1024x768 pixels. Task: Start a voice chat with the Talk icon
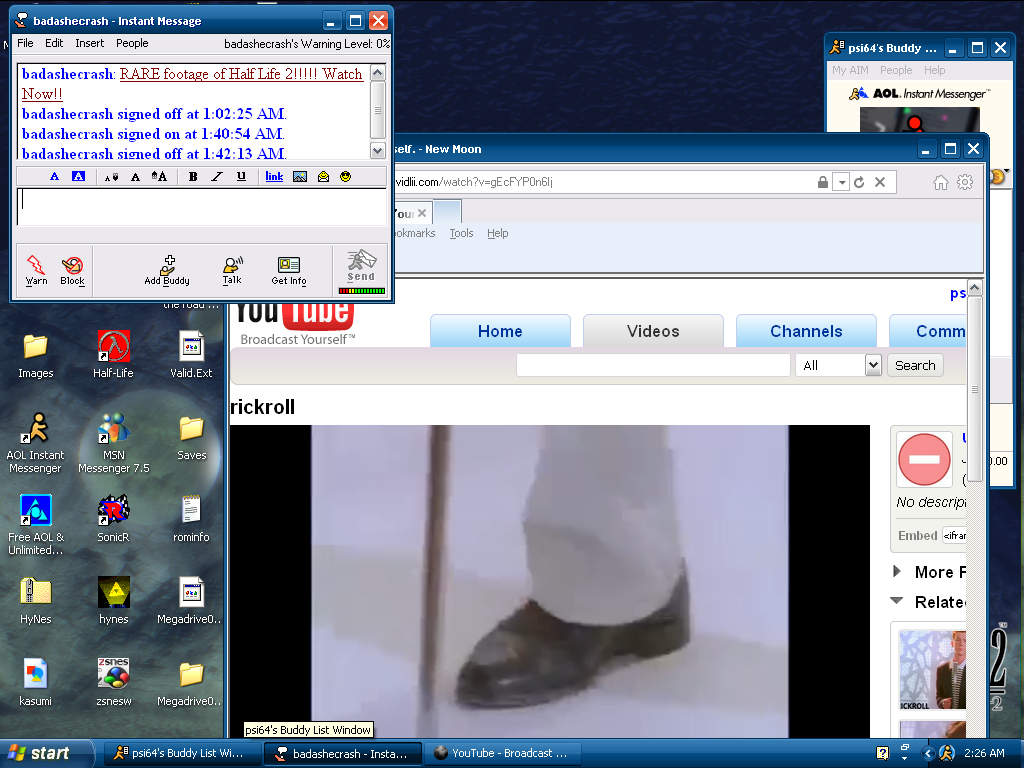point(232,268)
